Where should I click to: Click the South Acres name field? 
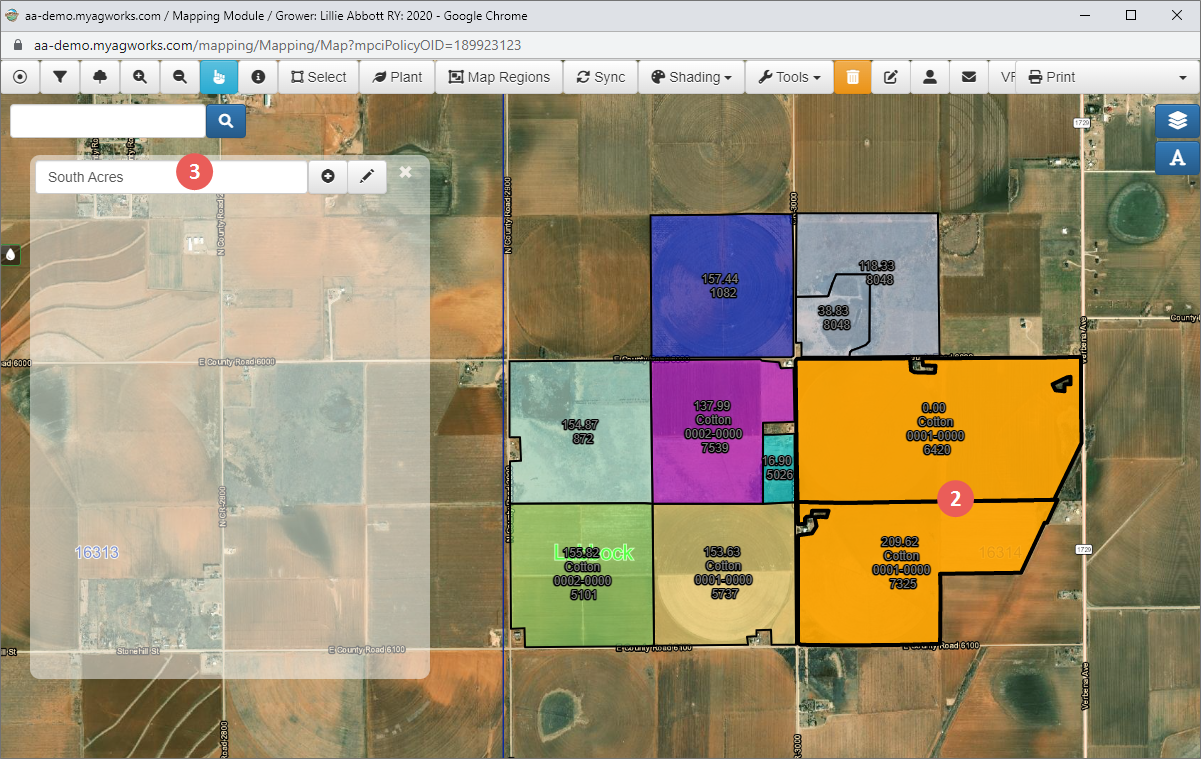coord(171,177)
